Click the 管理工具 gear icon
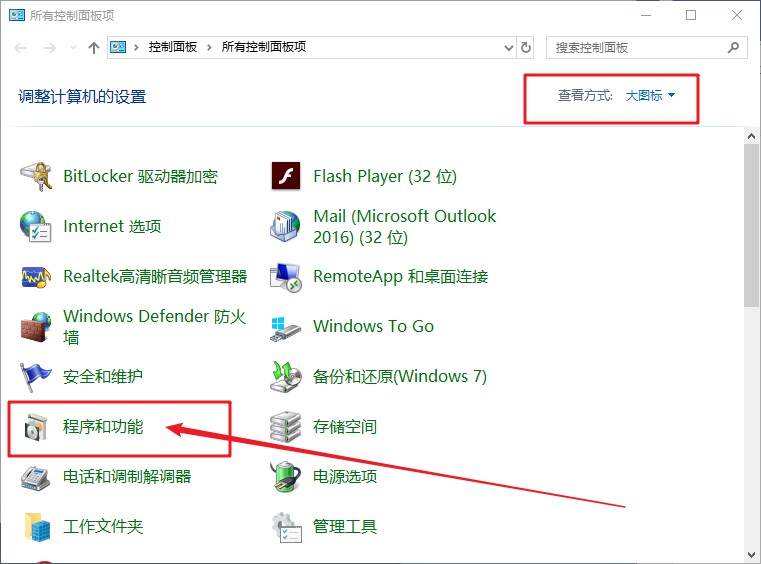 (x=287, y=527)
